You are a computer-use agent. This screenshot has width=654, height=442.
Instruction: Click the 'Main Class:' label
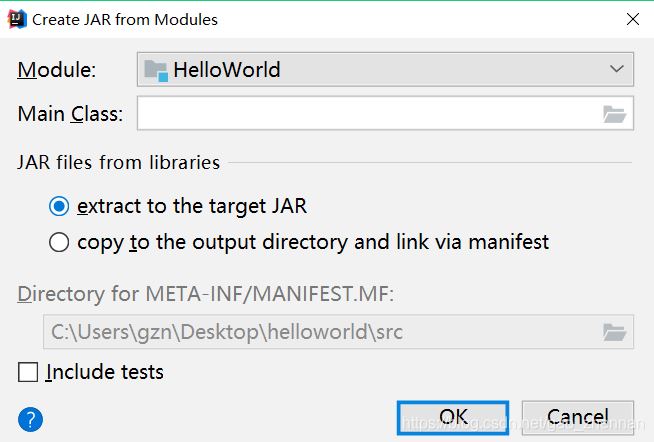tap(70, 114)
